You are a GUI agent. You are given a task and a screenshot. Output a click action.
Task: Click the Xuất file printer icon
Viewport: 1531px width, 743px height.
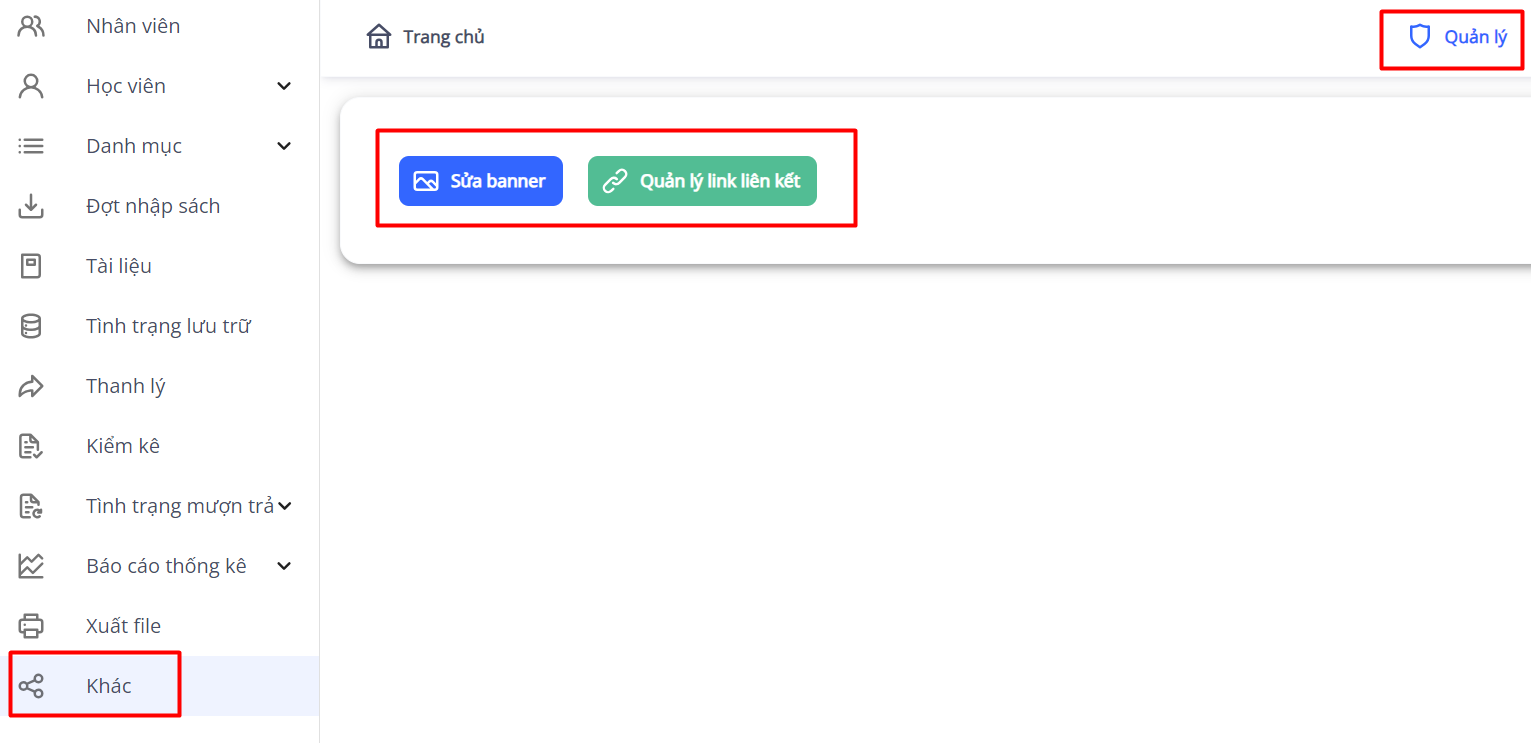[31, 626]
